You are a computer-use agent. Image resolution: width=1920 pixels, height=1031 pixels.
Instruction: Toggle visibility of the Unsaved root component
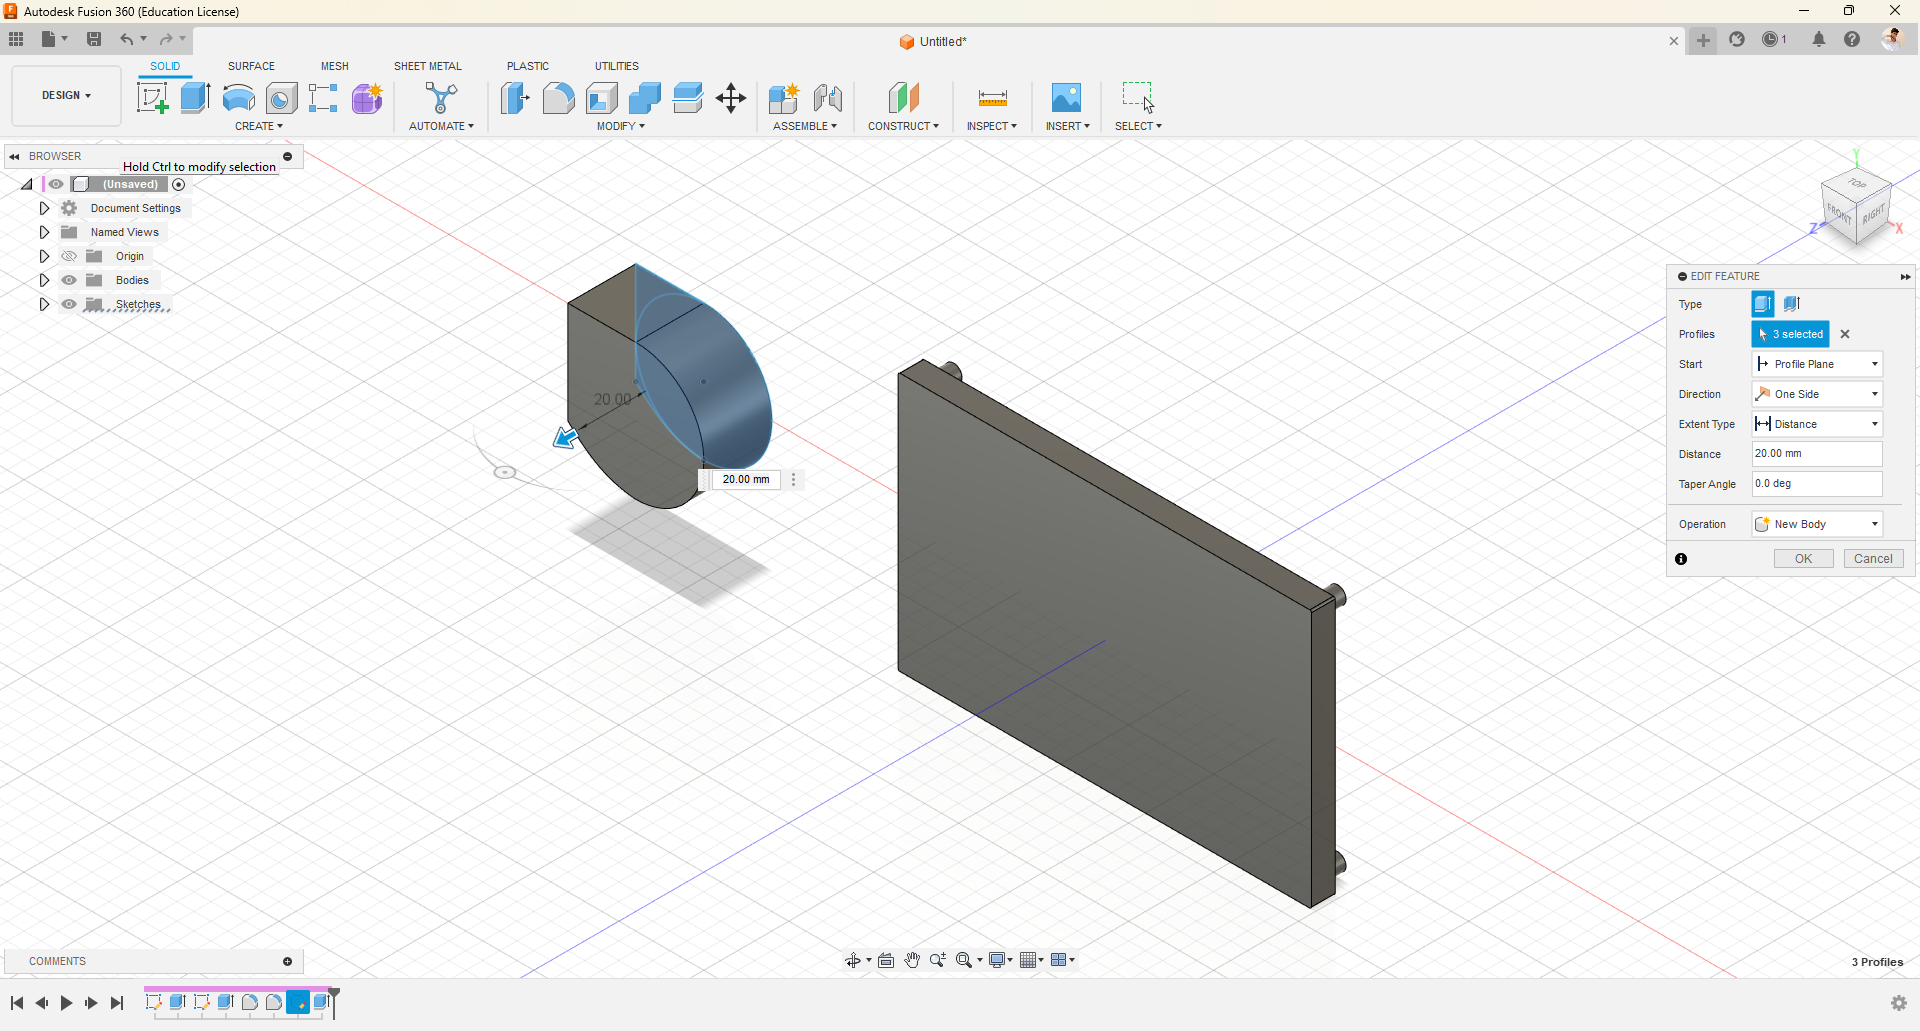[56, 184]
